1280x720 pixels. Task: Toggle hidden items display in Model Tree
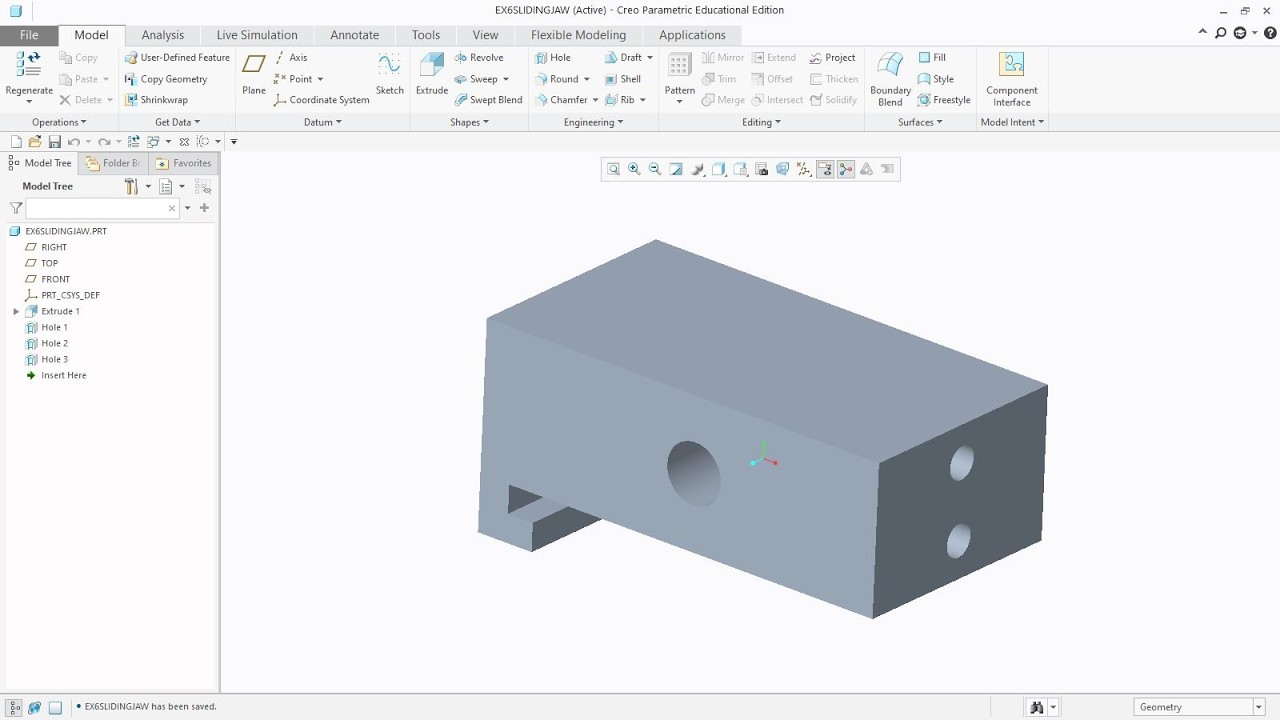click(203, 186)
